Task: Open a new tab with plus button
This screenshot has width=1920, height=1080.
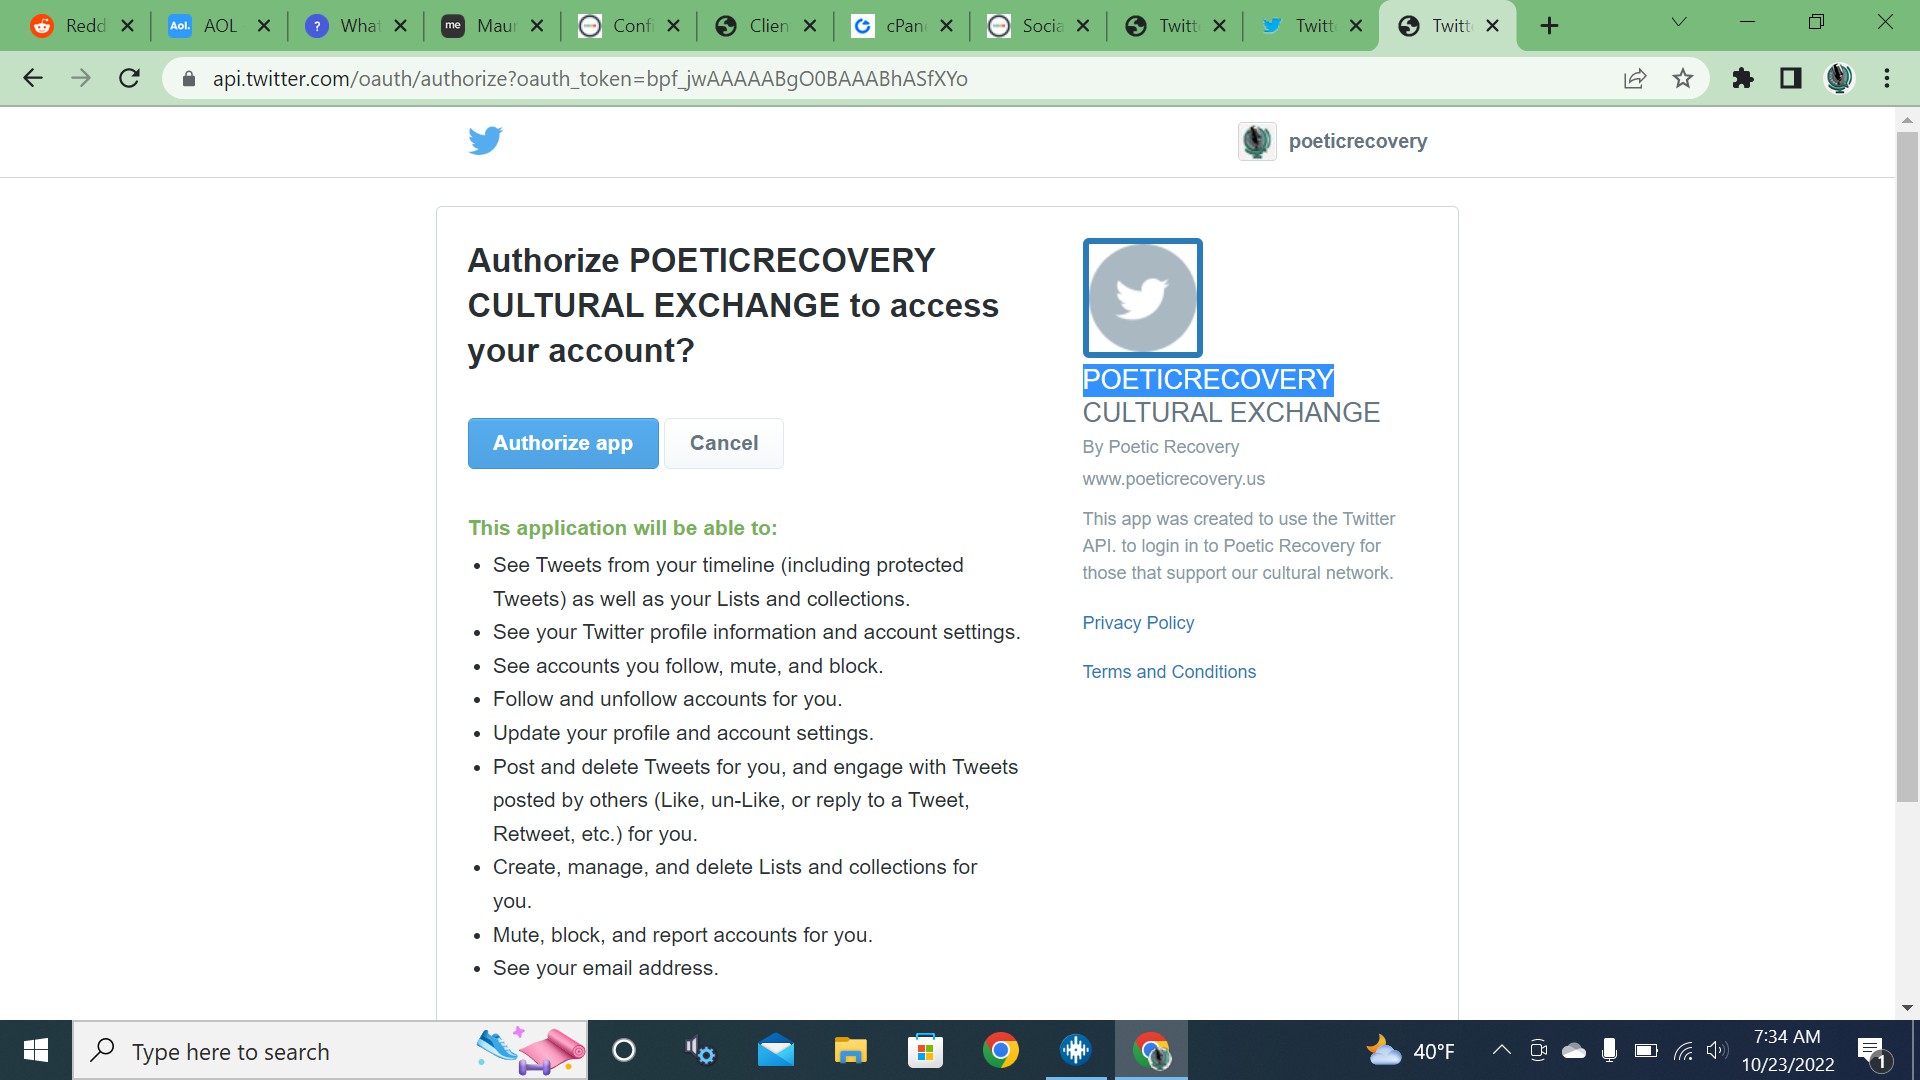Action: [x=1549, y=26]
